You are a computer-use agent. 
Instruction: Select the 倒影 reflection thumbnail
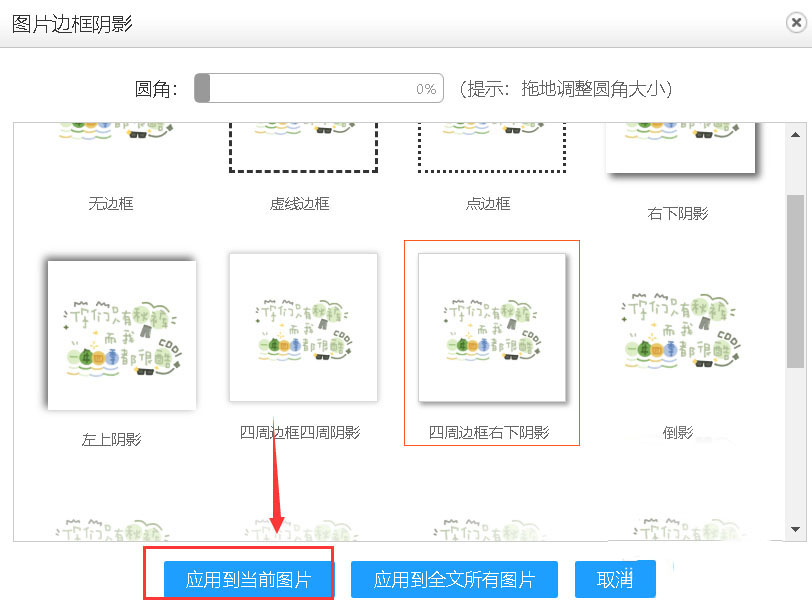tap(680, 330)
